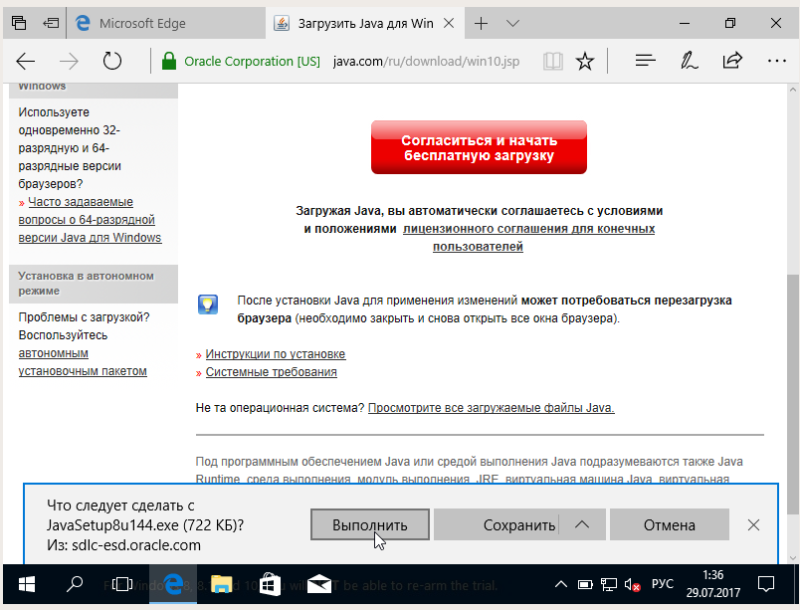Select the Загрузить Java для Win tab
Image resolution: width=800 pixels, height=610 pixels.
(365, 23)
